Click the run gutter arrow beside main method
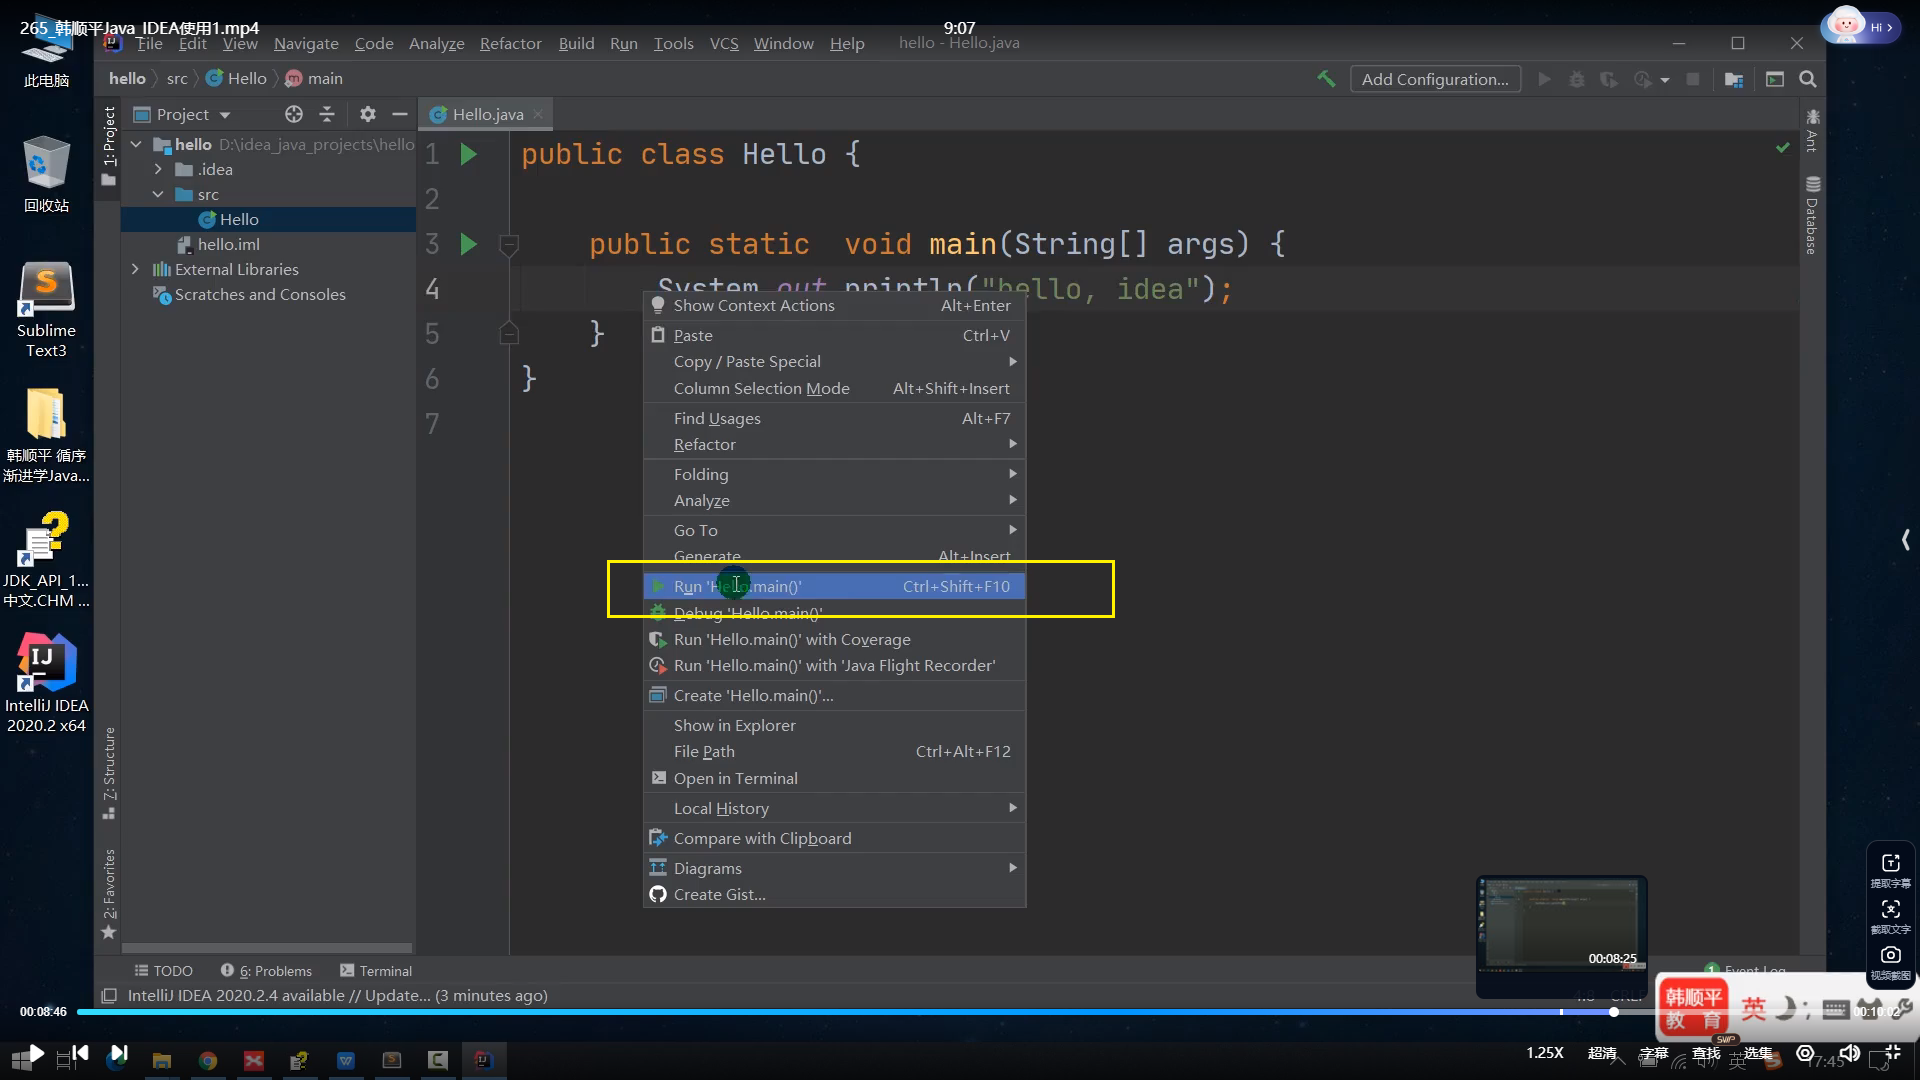Screen dimensions: 1920x1080 tap(468, 244)
